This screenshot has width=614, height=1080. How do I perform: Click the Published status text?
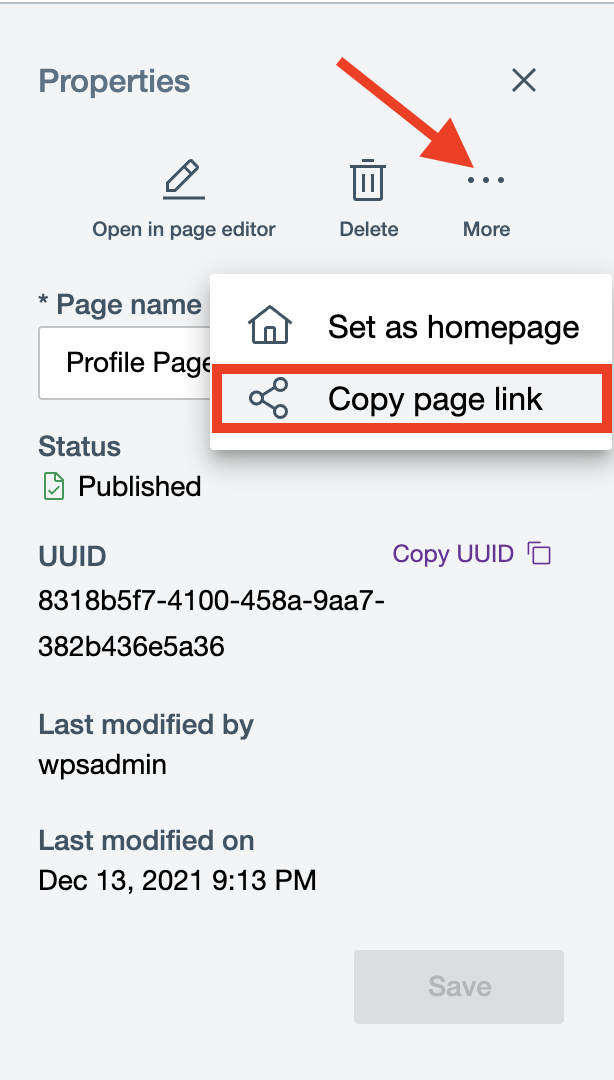(141, 487)
